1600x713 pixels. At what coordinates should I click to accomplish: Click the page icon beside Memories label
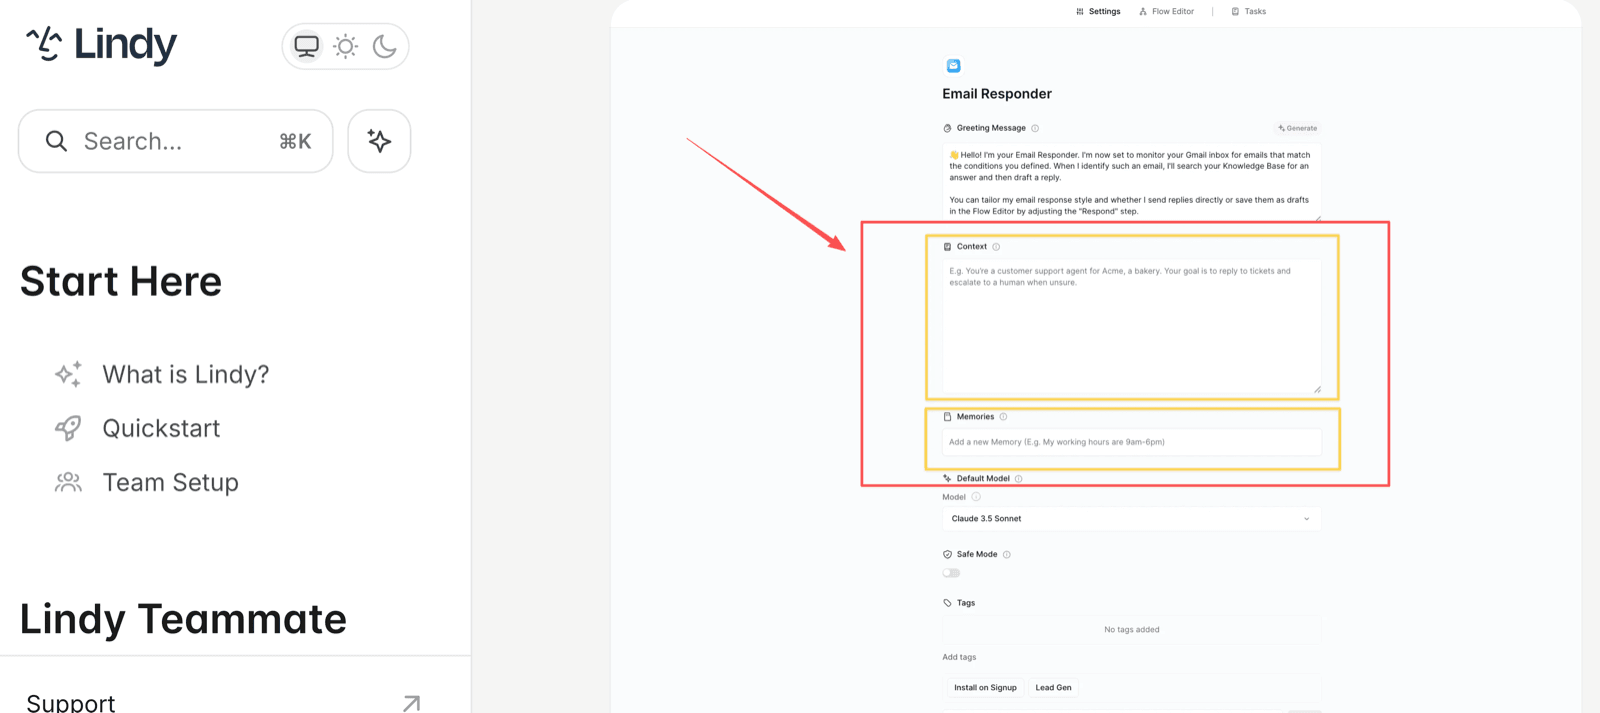(947, 417)
